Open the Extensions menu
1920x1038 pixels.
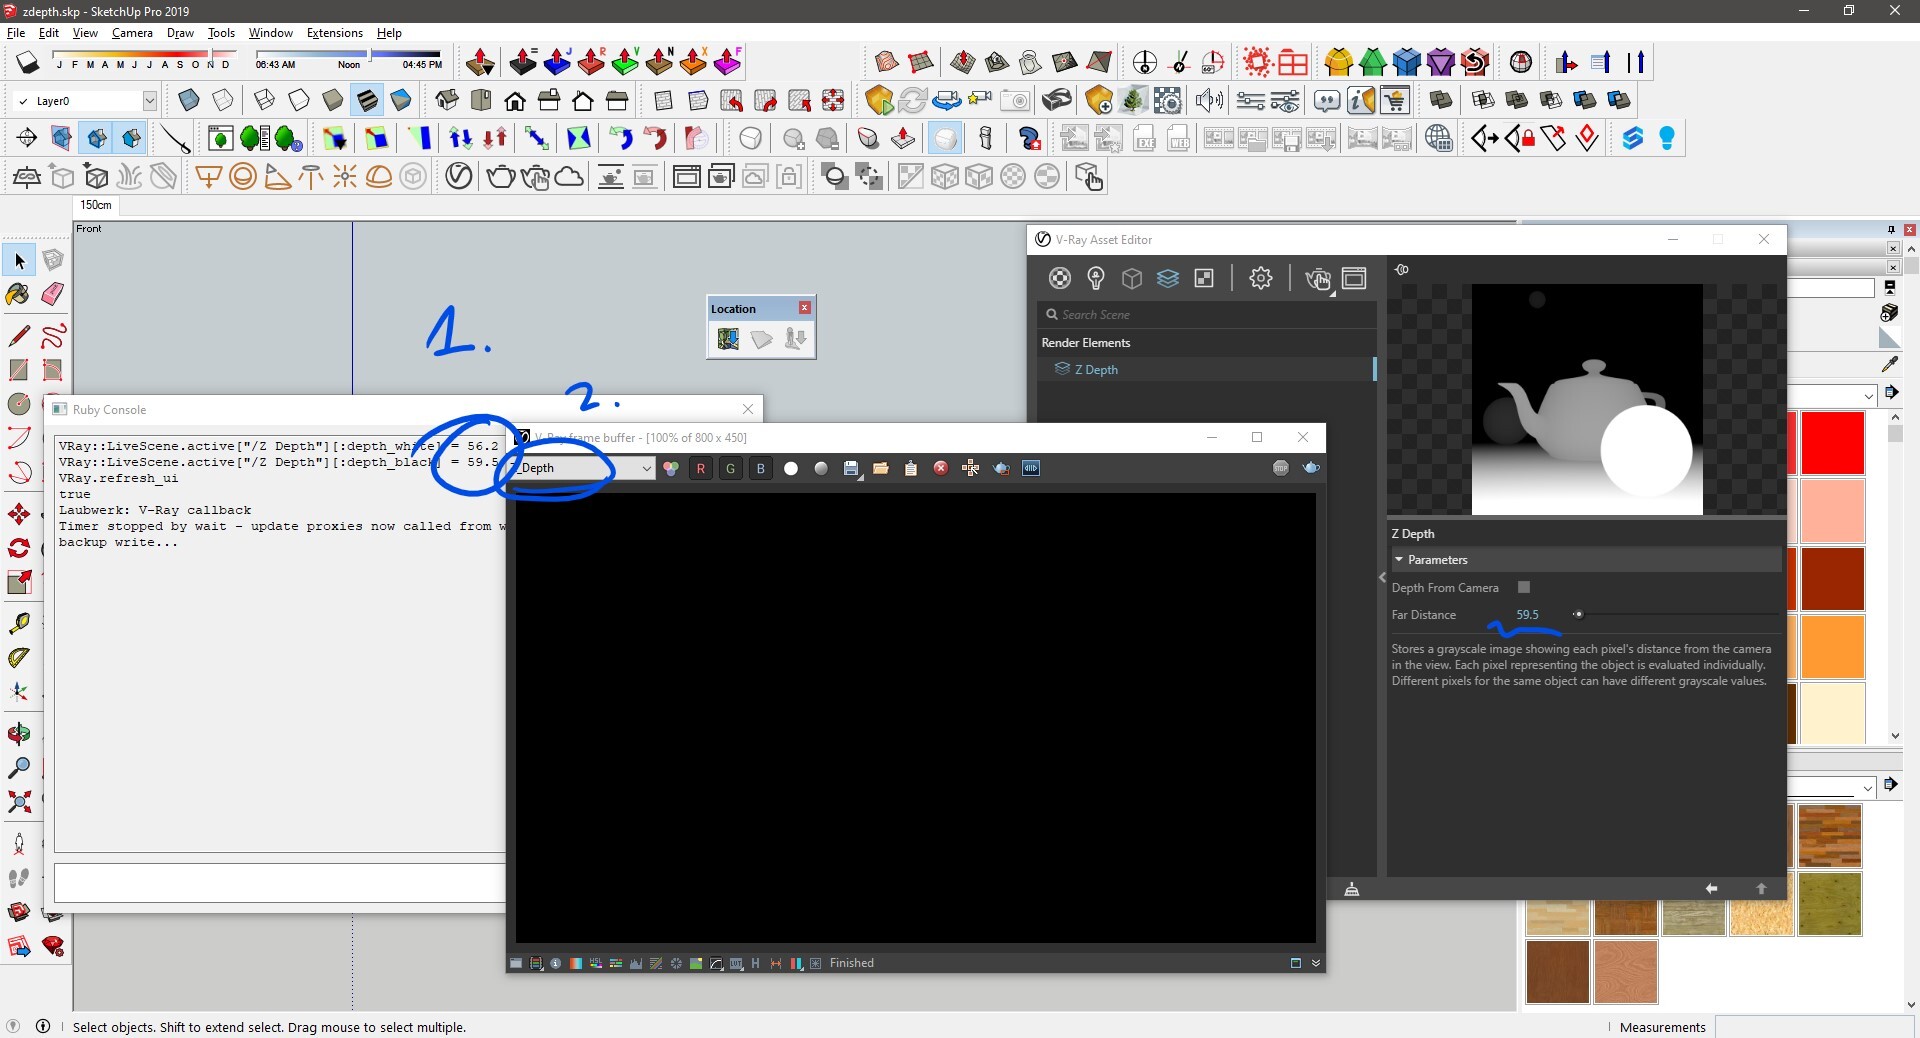click(x=334, y=33)
